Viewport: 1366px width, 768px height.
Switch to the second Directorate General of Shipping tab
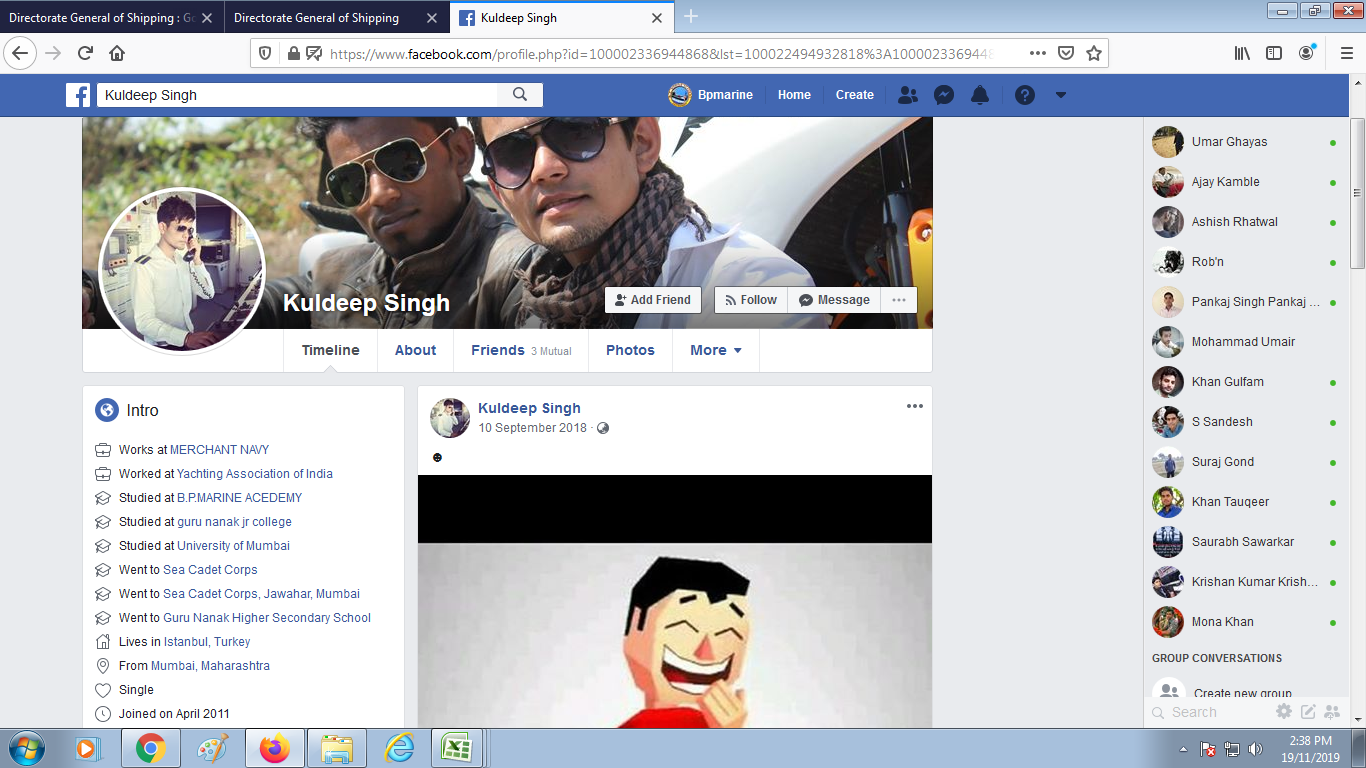(337, 18)
